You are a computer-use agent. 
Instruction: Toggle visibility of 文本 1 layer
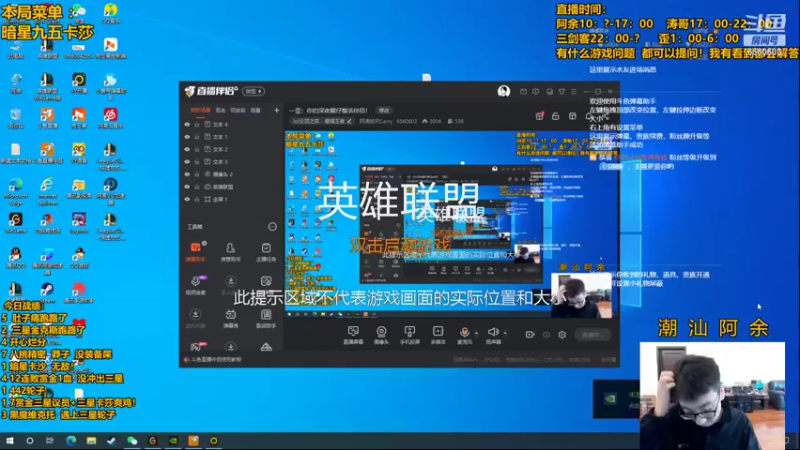pos(187,137)
